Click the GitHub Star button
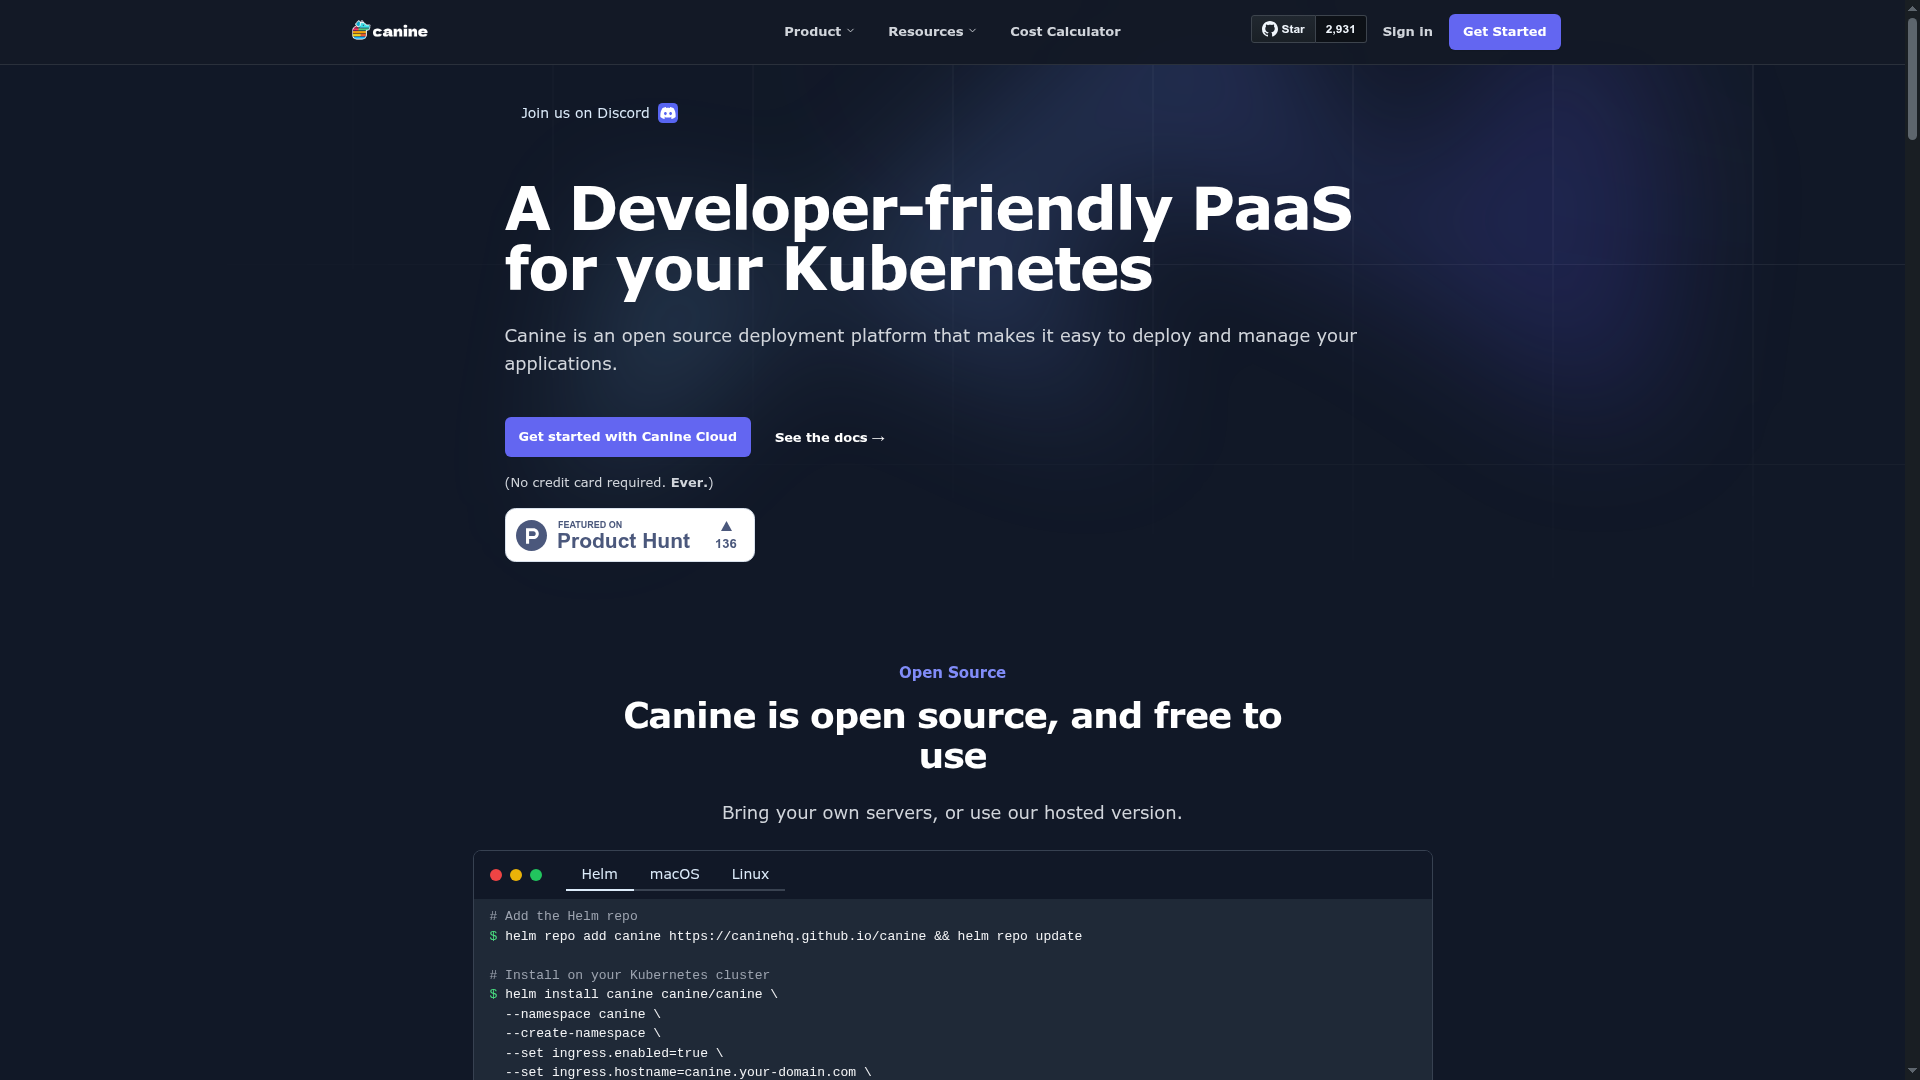This screenshot has width=1920, height=1080. tap(1283, 29)
